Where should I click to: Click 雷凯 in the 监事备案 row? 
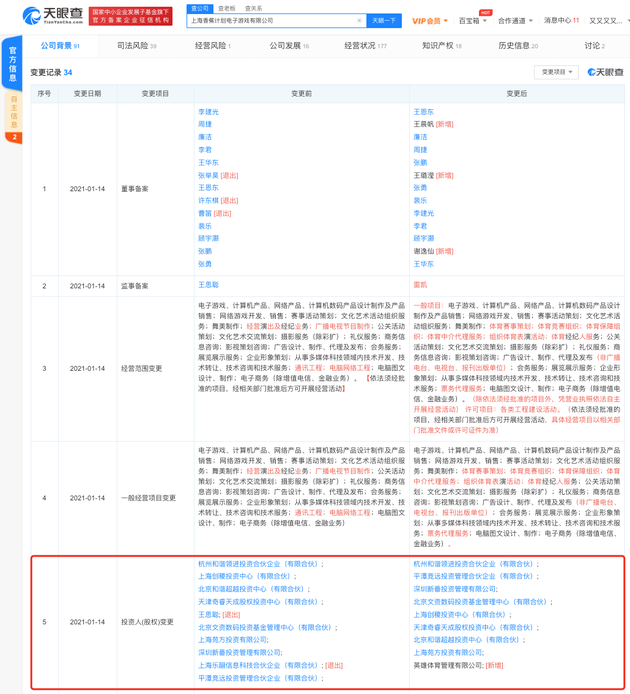click(420, 285)
